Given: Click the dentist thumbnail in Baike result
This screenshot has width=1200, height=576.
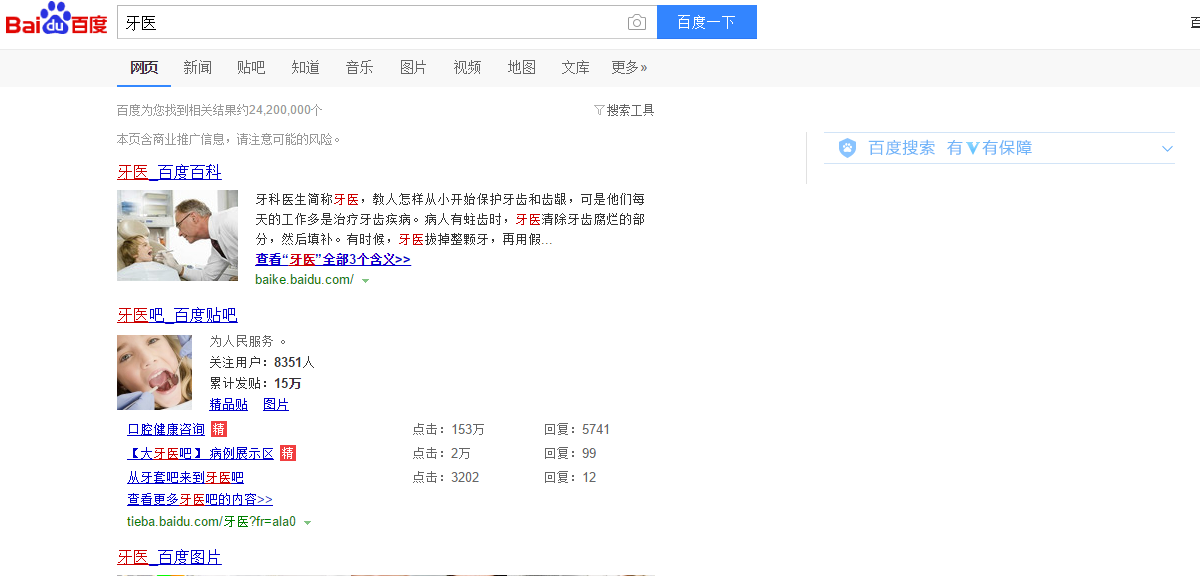Looking at the screenshot, I should (x=177, y=235).
